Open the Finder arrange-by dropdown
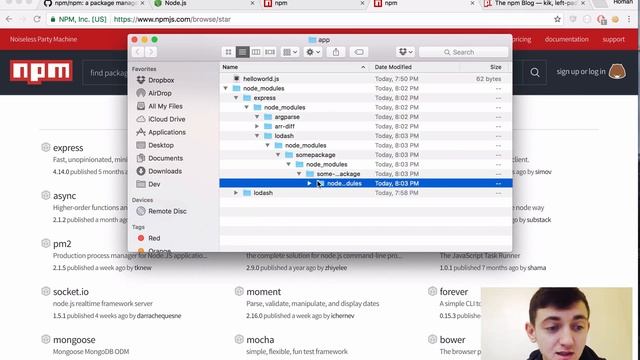This screenshot has height=360, width=640. click(x=290, y=52)
